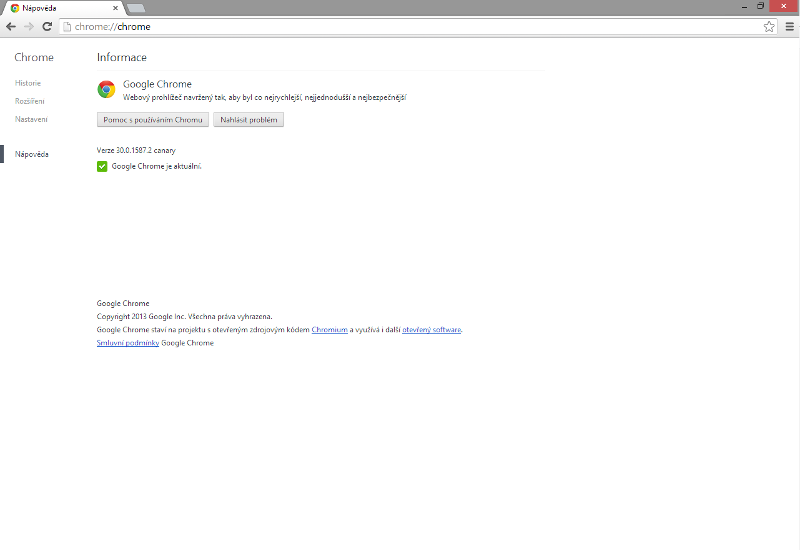This screenshot has width=800, height=550.
Task: Open Rozšíření in the sidebar
Action: 30,101
